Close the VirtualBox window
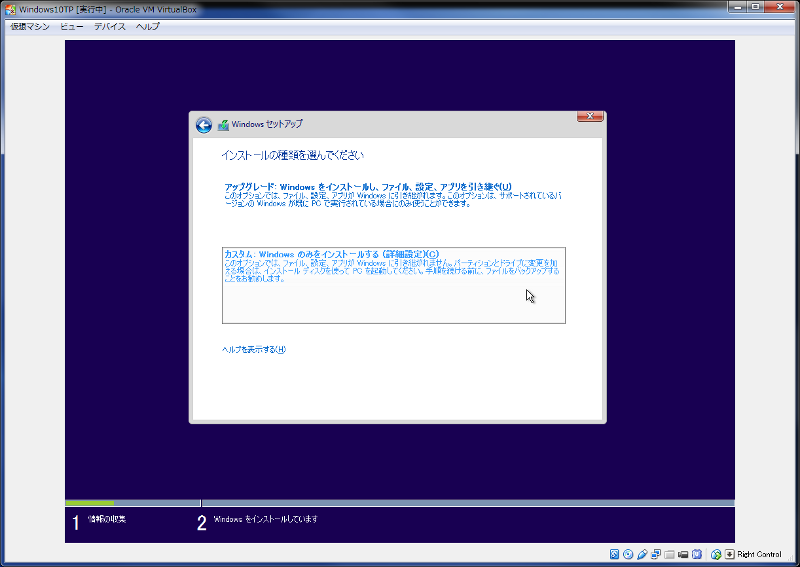 pos(781,7)
